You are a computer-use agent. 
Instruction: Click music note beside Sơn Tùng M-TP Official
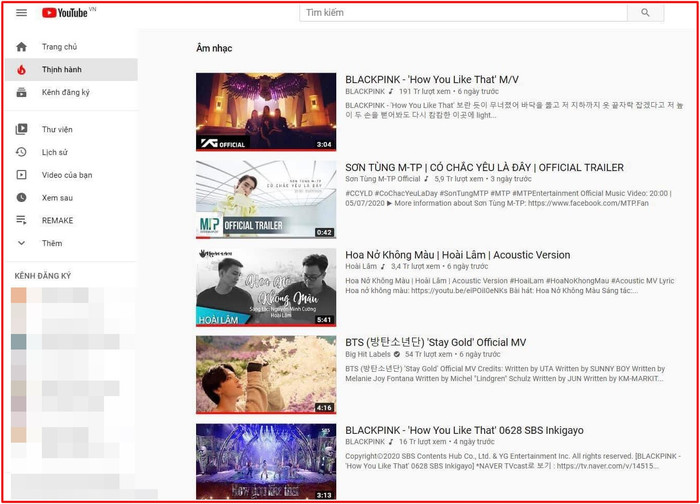point(426,179)
